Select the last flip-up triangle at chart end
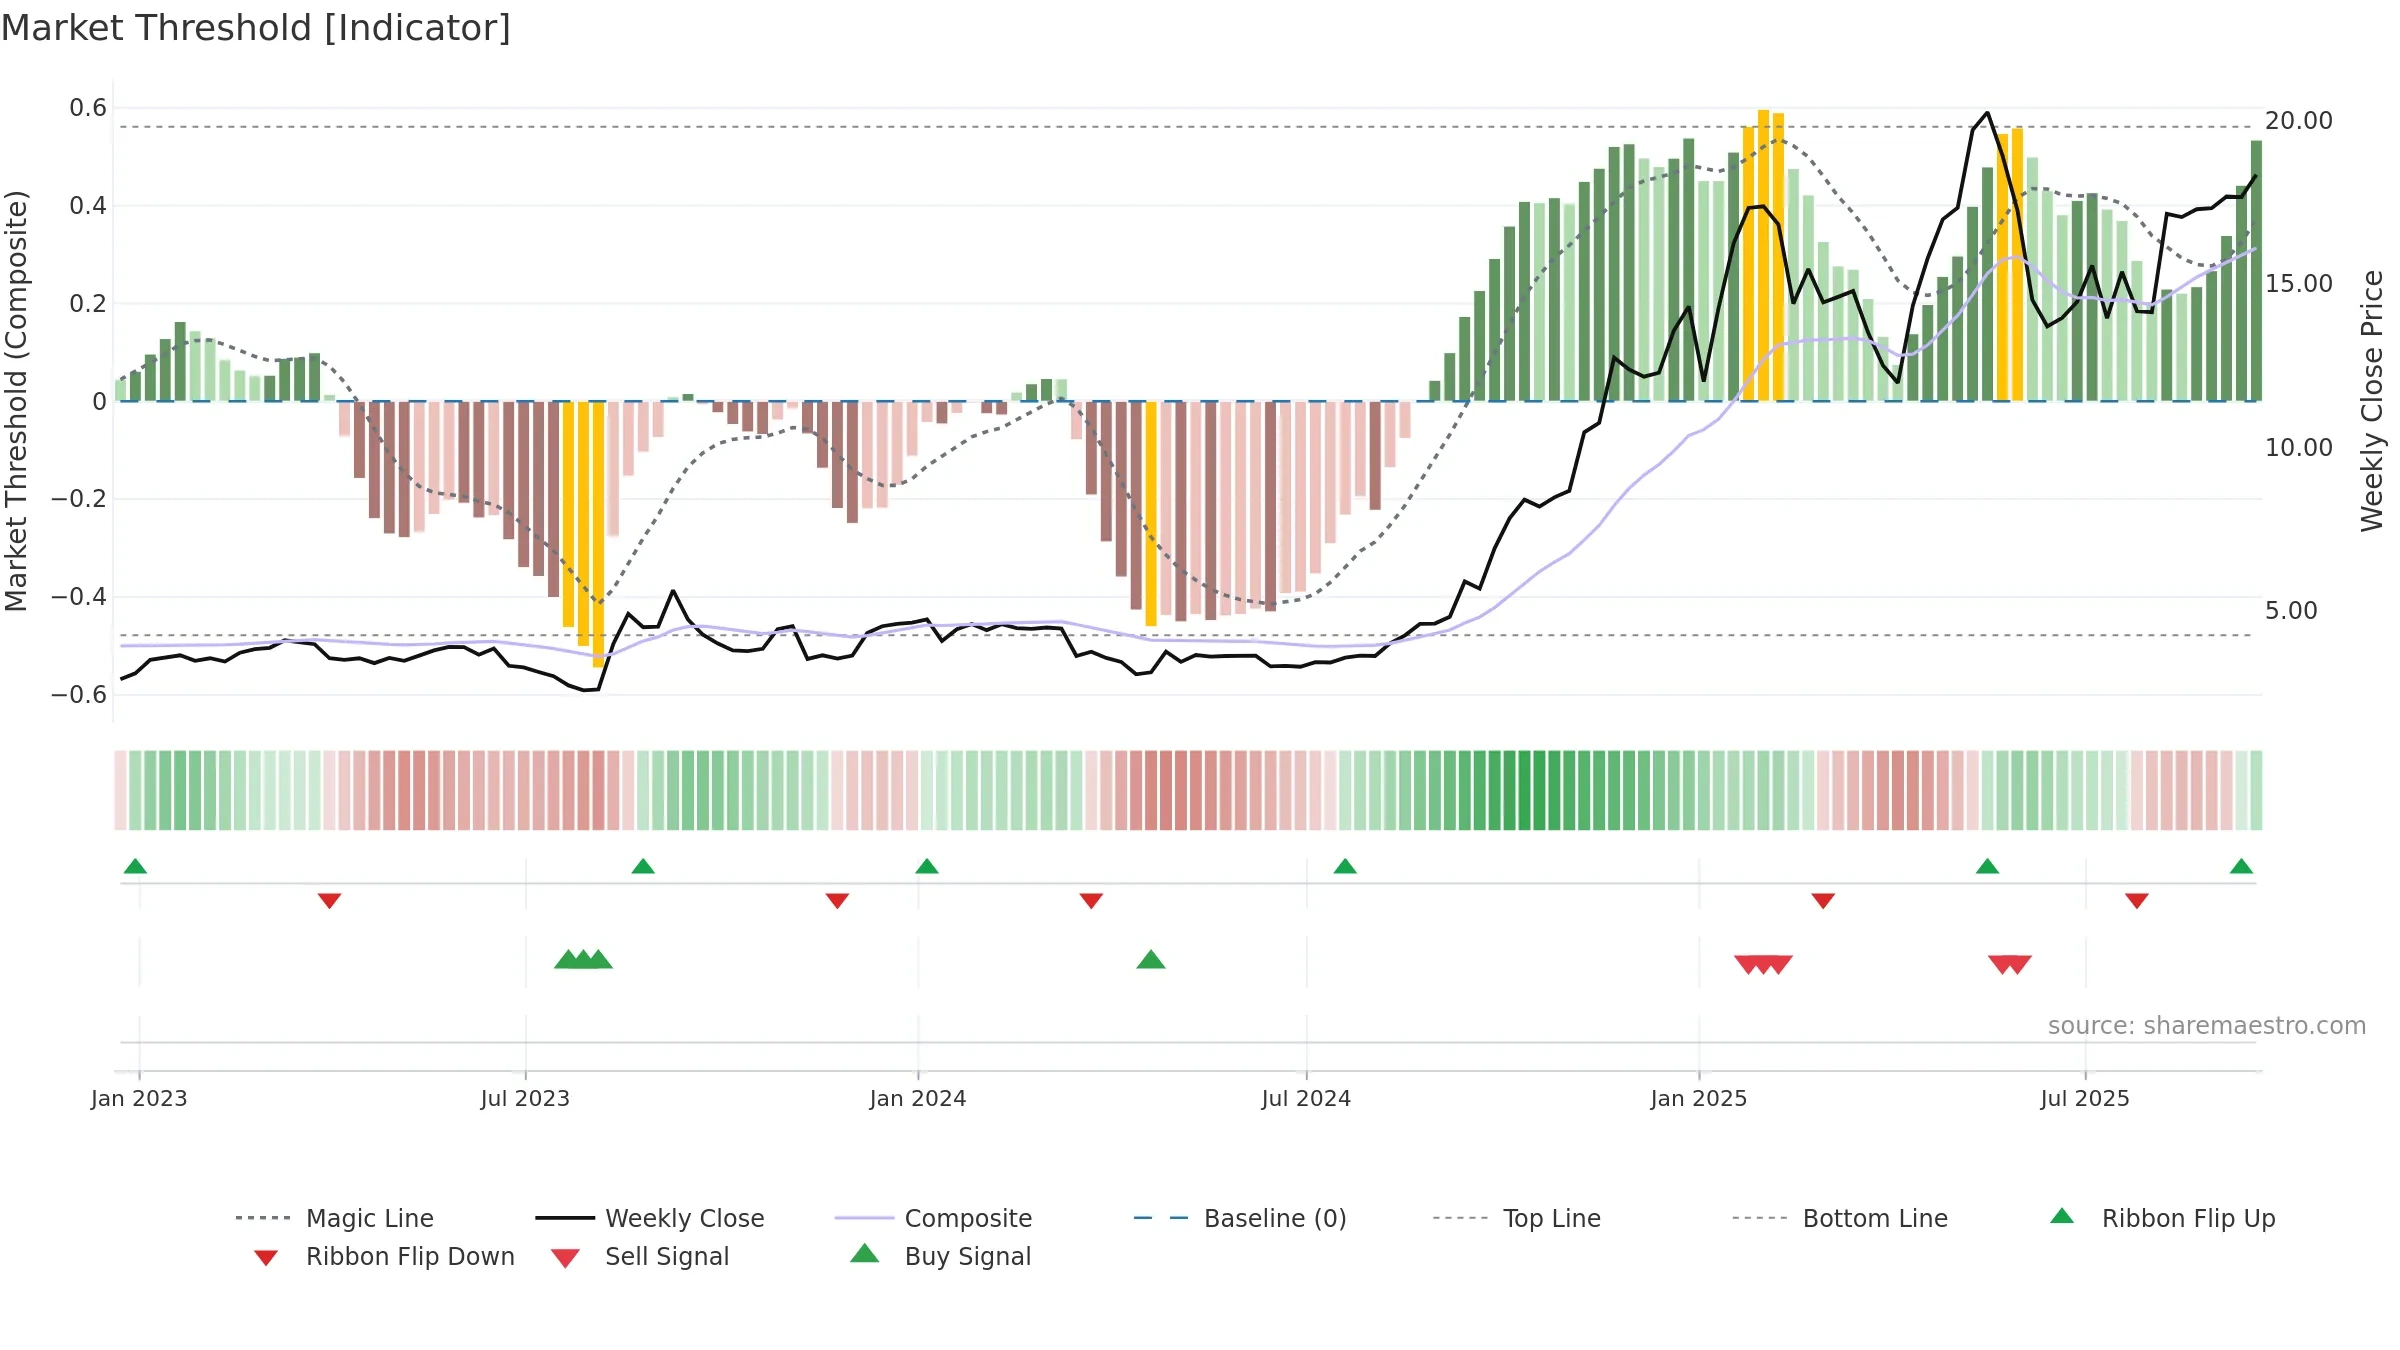This screenshot has width=2400, height=1350. pos(2241,866)
